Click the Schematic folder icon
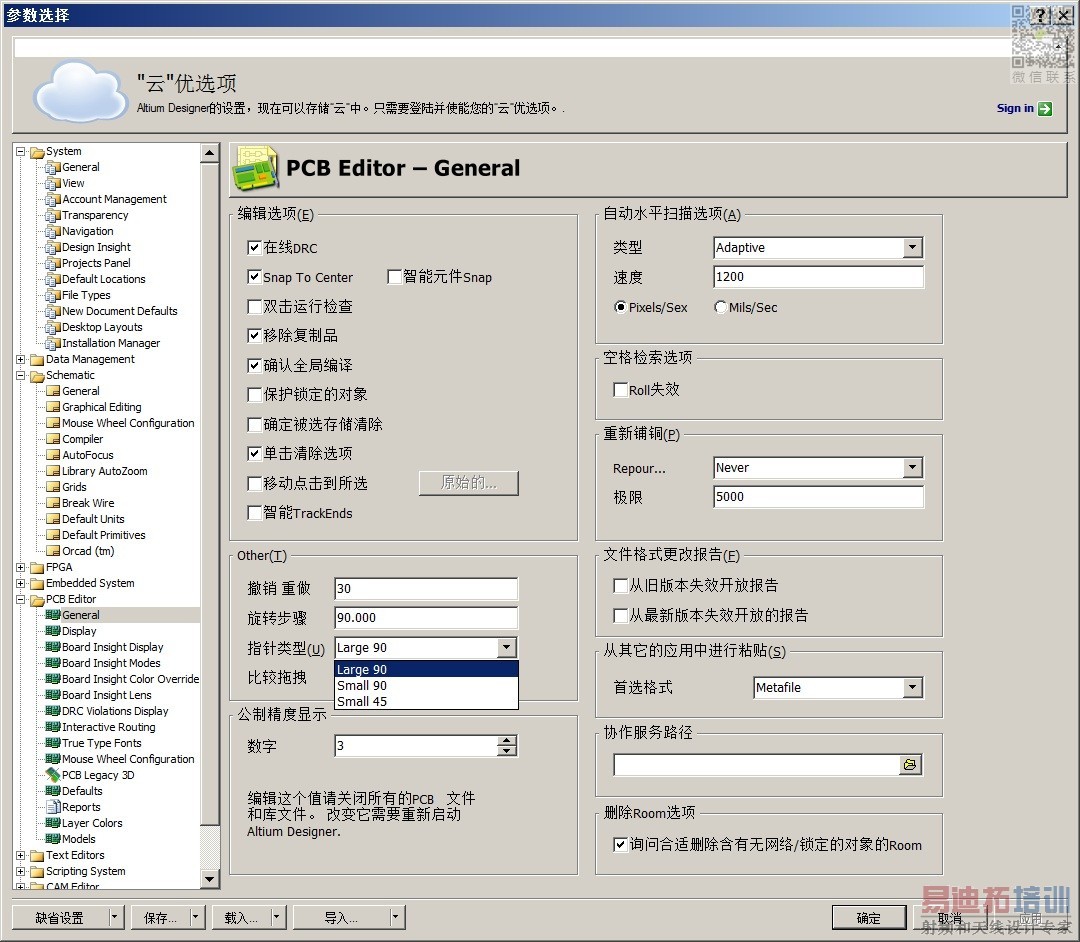This screenshot has width=1080, height=942. pyautogui.click(x=37, y=375)
